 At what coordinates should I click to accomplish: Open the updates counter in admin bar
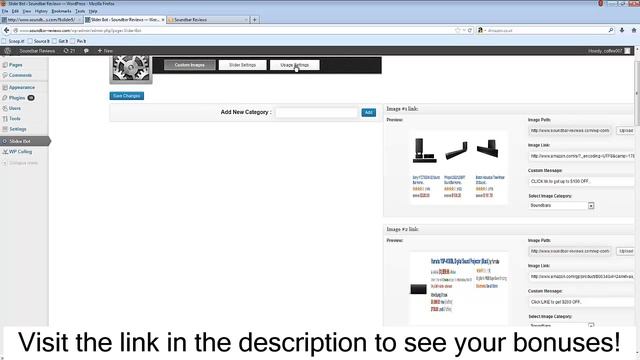pos(69,51)
